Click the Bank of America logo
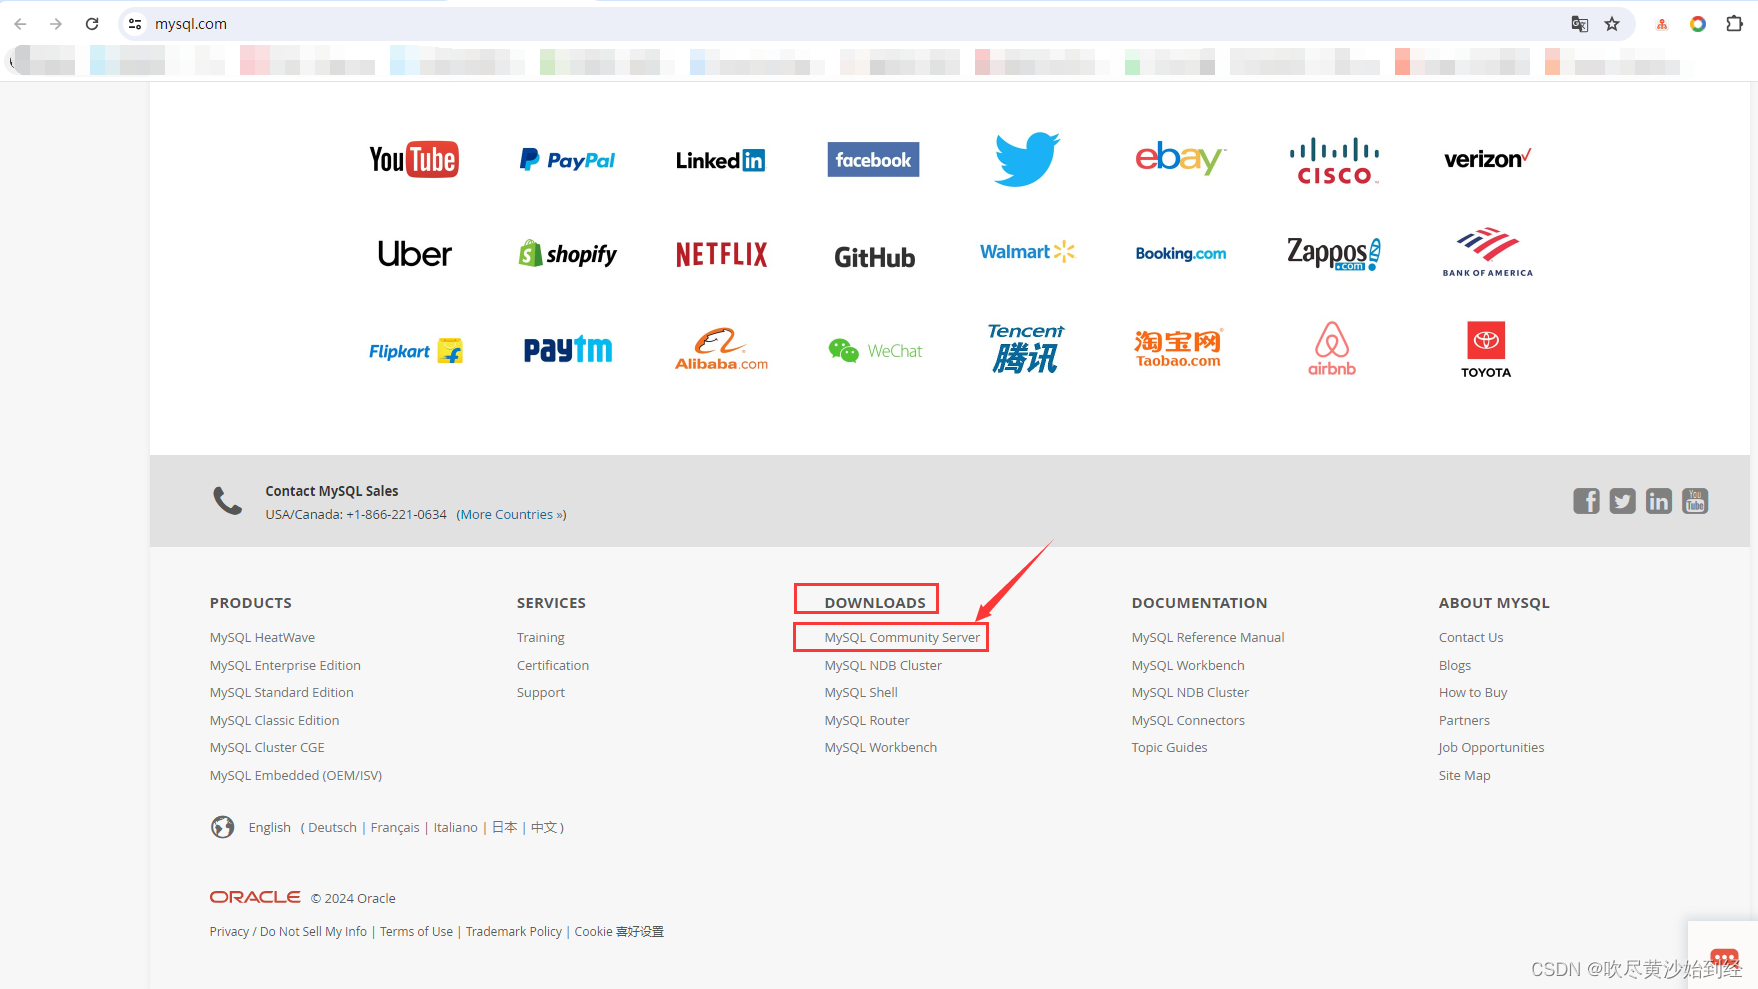Image resolution: width=1758 pixels, height=989 pixels. tap(1487, 252)
